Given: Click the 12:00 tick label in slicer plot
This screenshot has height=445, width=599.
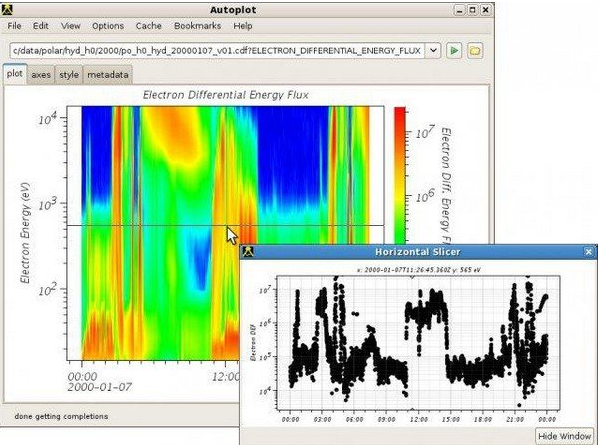Looking at the screenshot, I should pyautogui.click(x=418, y=419).
